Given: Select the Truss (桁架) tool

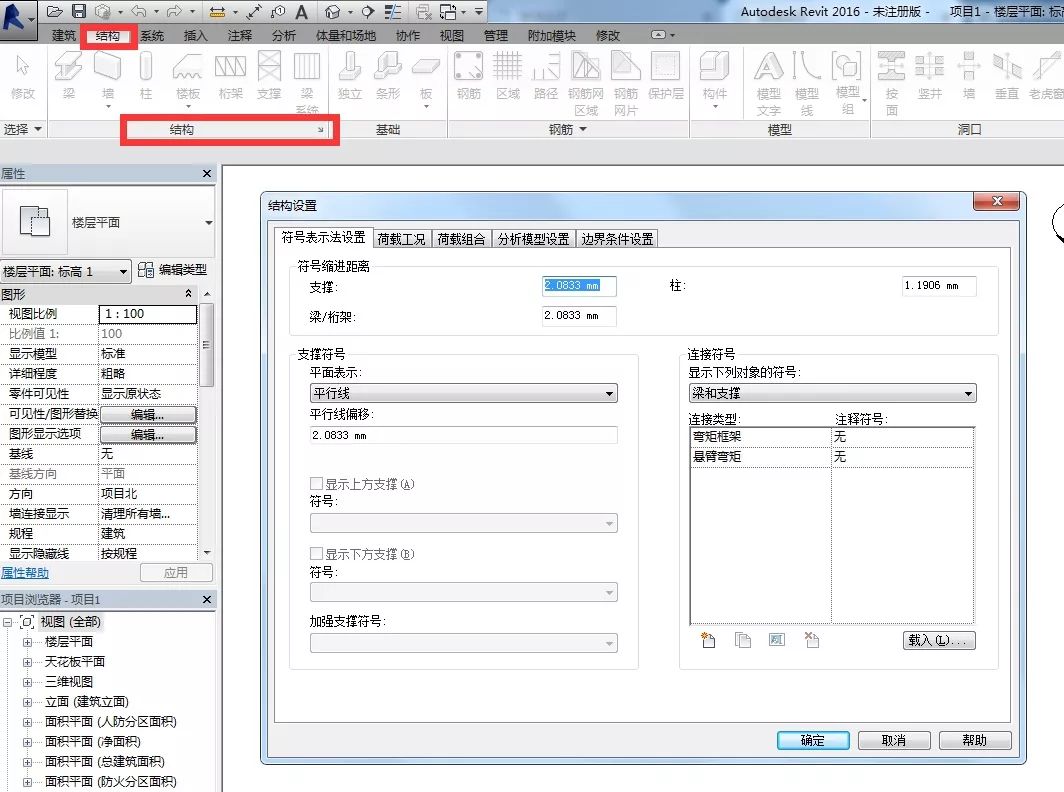Looking at the screenshot, I should tap(230, 76).
